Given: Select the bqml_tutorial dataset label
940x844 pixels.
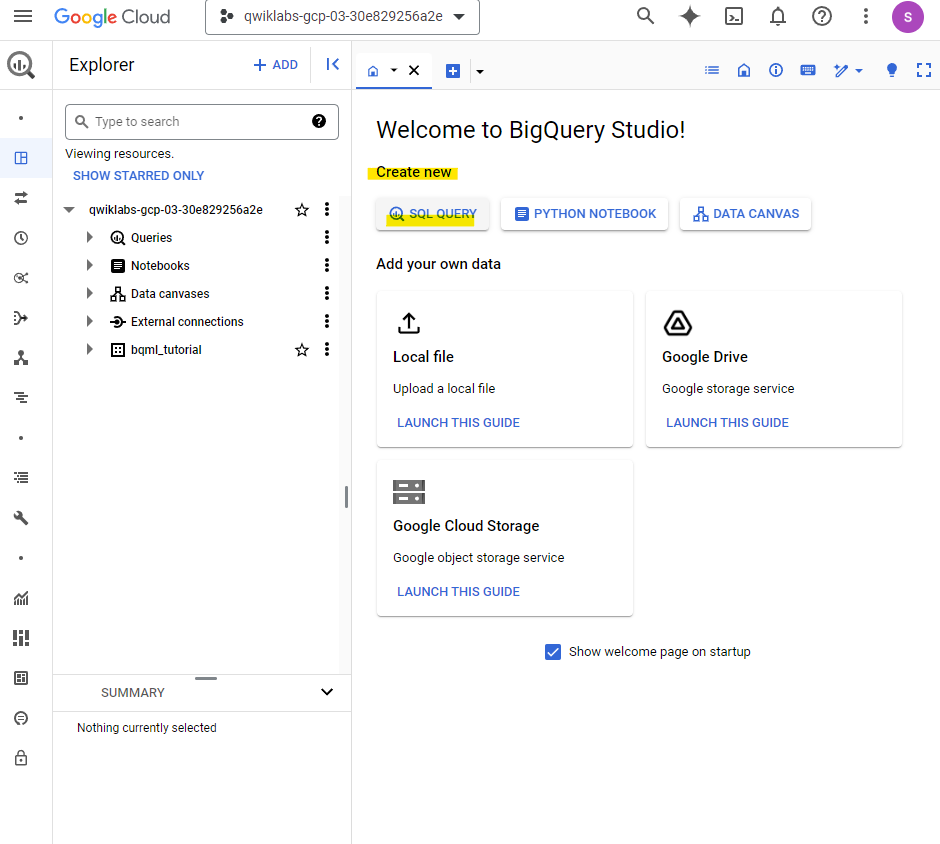Looking at the screenshot, I should pyautogui.click(x=166, y=350).
